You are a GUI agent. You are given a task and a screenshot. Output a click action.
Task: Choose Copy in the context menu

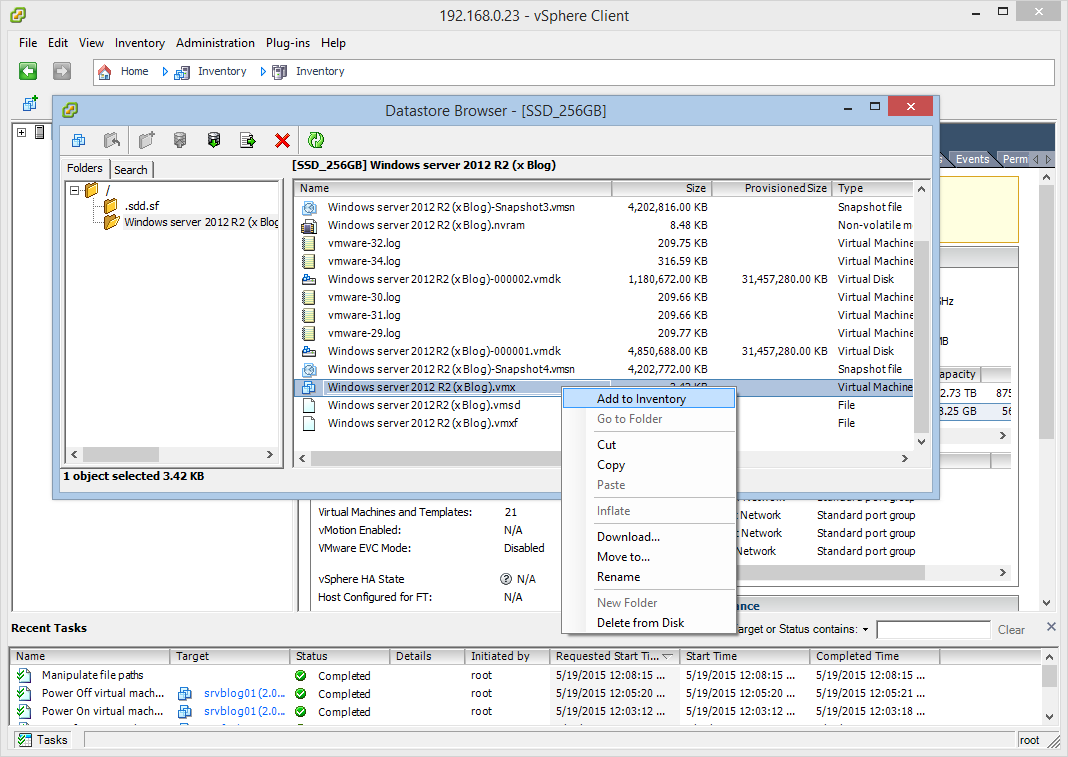(649, 465)
